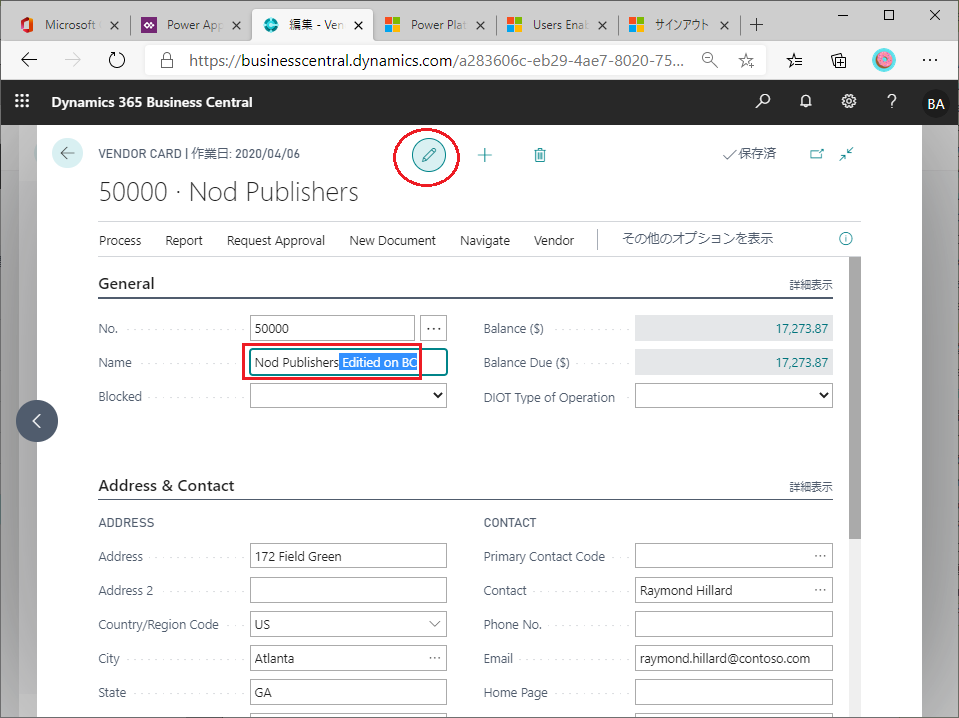Click the Home Page field

[733, 692]
